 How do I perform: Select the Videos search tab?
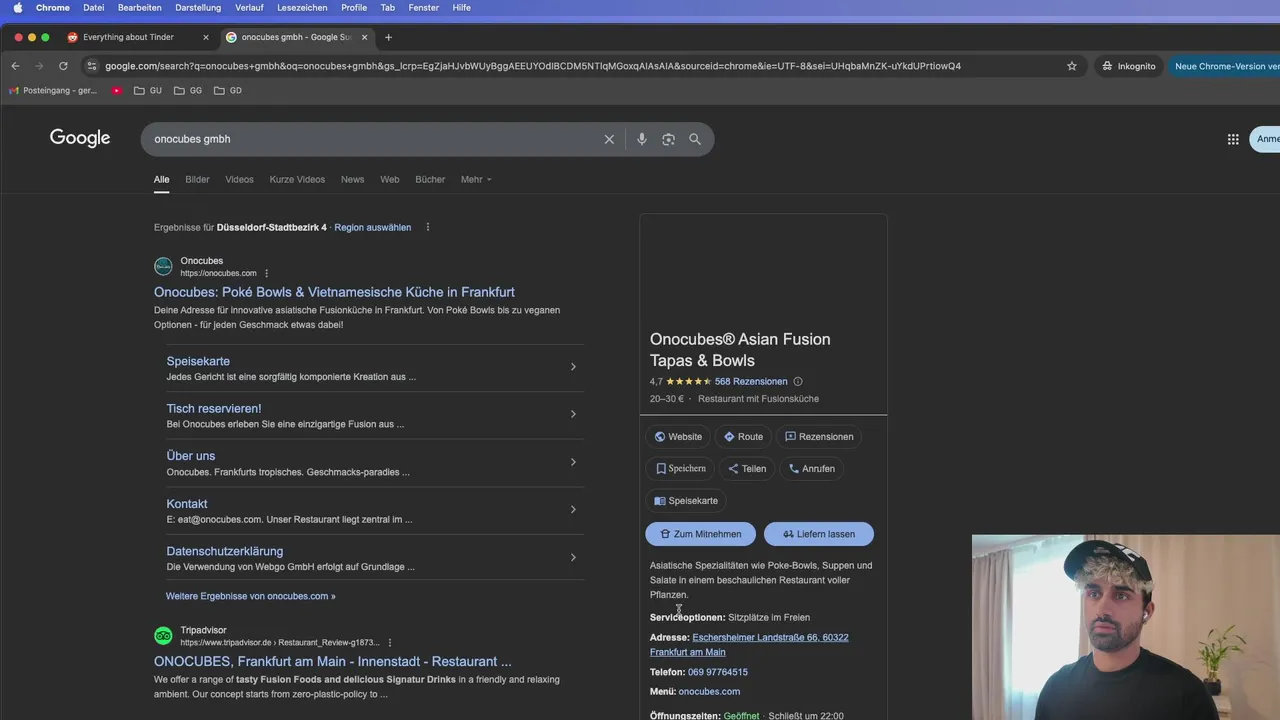(x=239, y=179)
